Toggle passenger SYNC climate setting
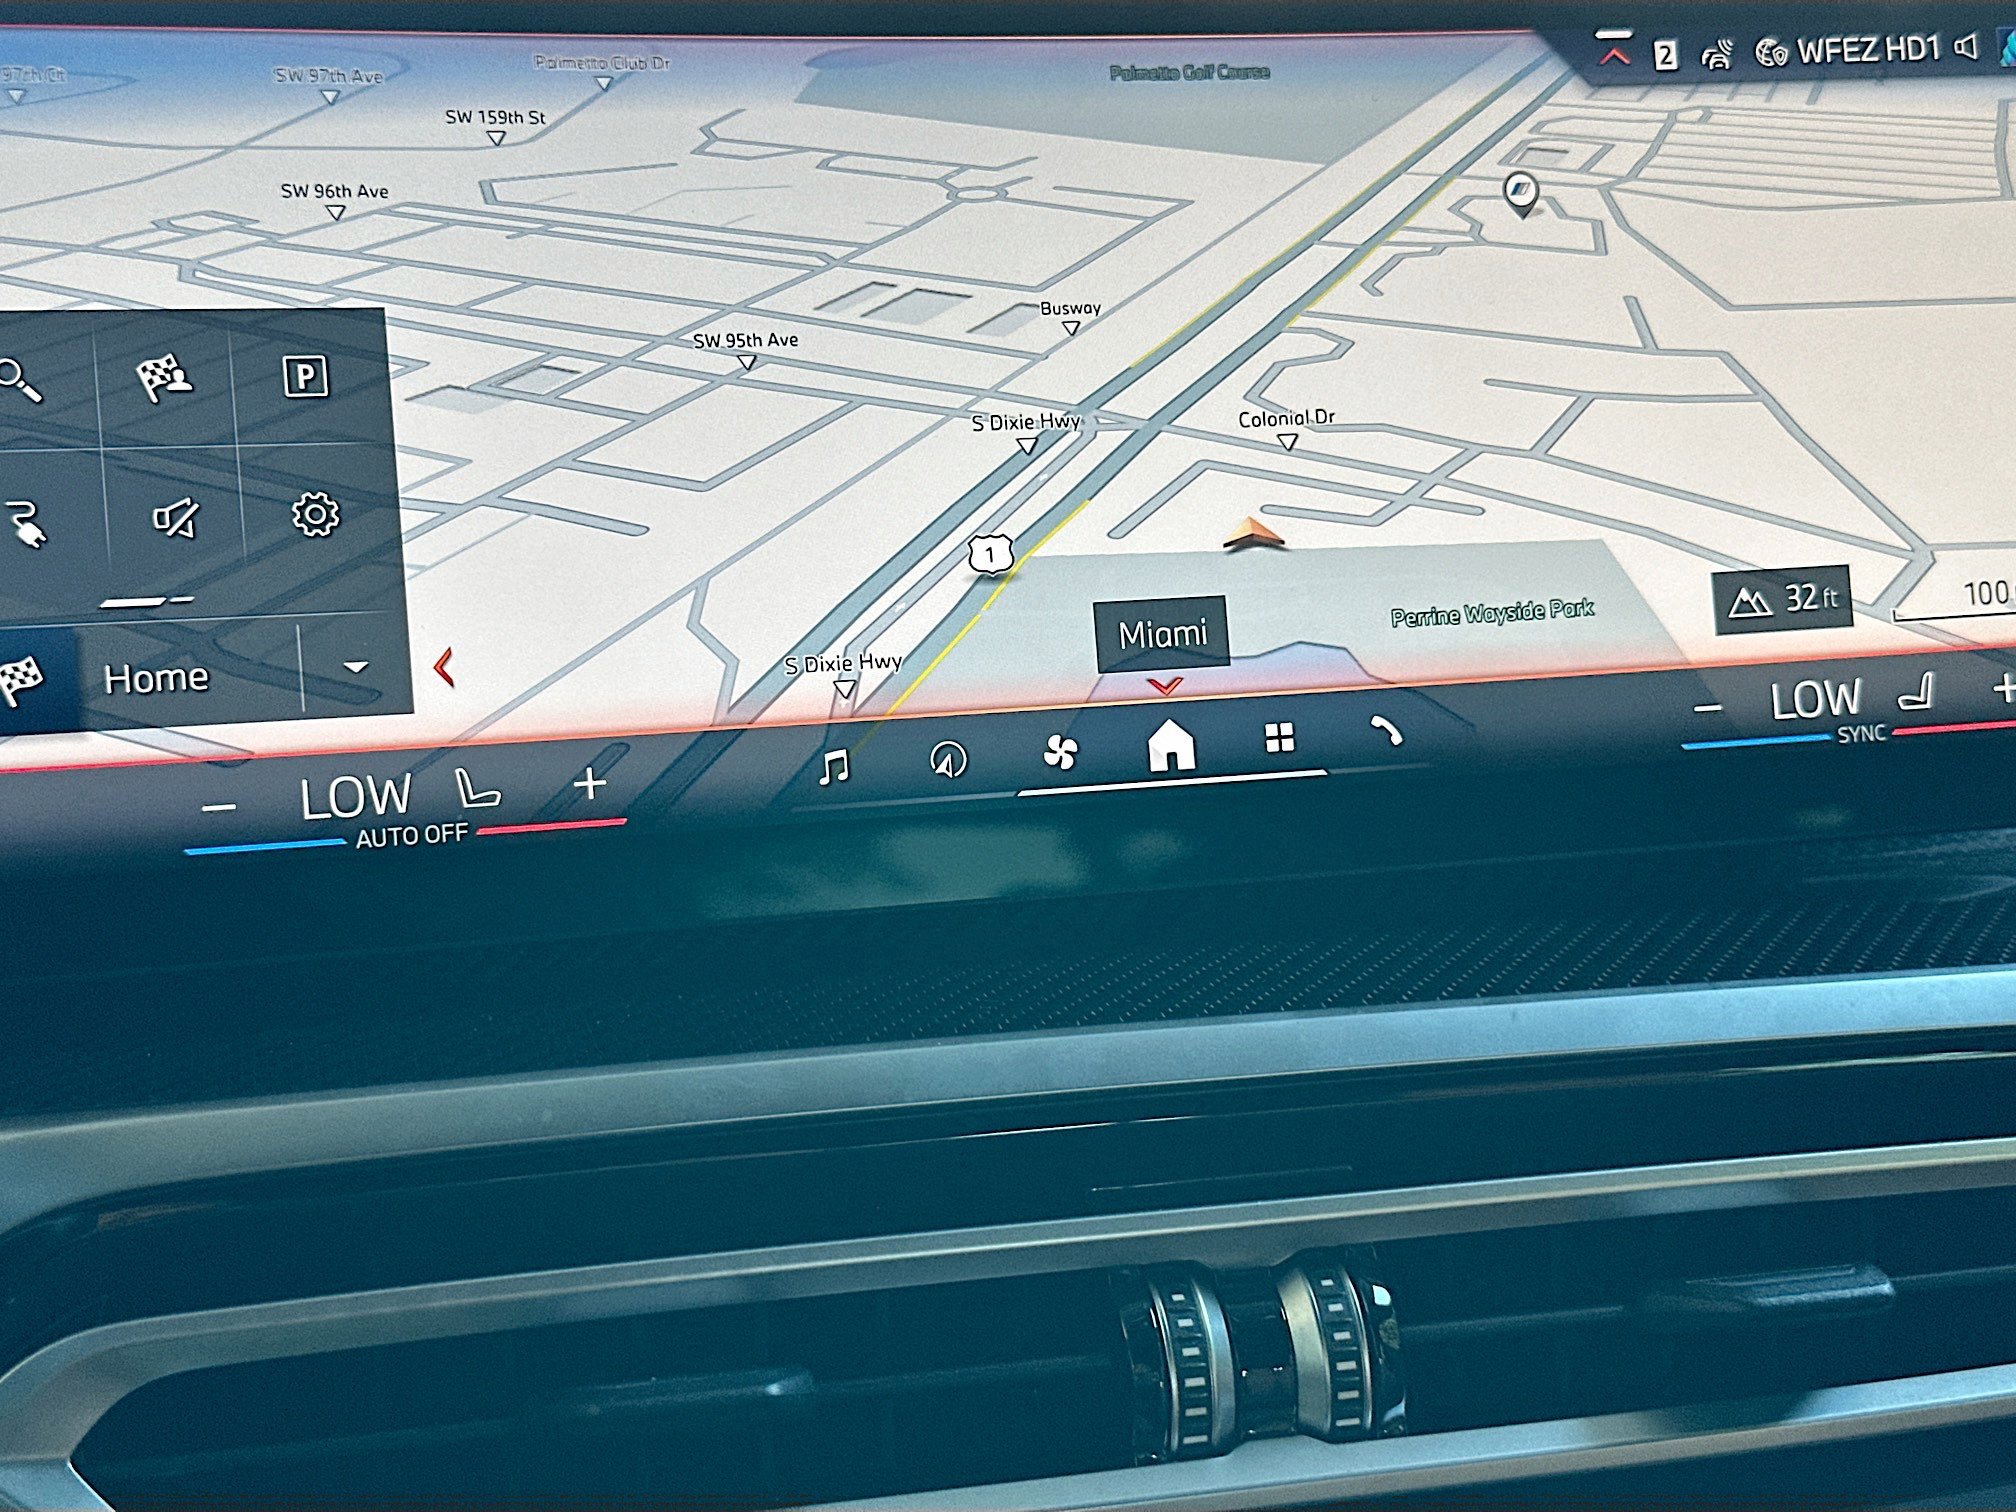The width and height of the screenshot is (2016, 1512). point(1860,734)
